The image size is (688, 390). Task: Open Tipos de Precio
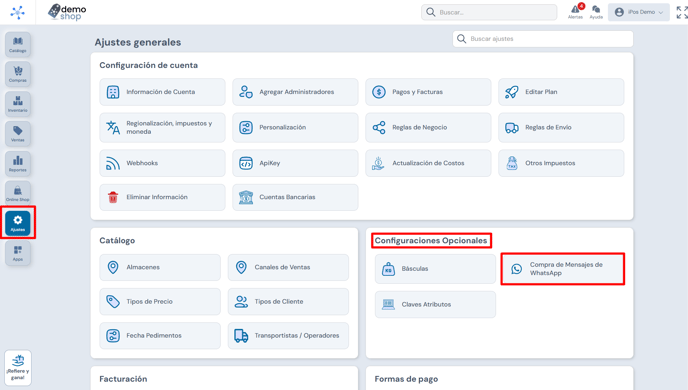click(160, 301)
